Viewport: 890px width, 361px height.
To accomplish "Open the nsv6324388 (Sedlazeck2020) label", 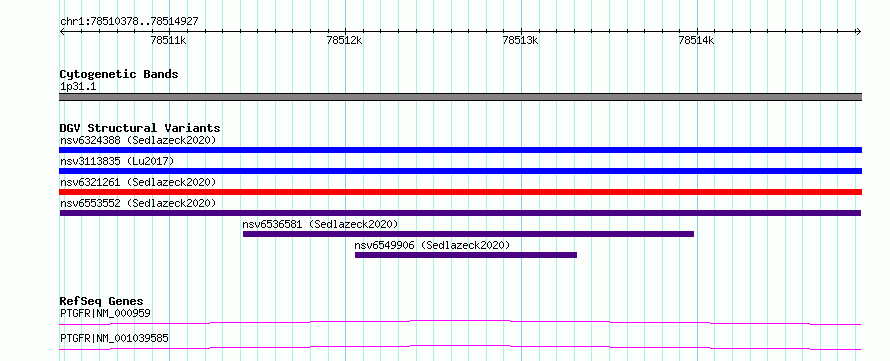I will 138,140.
